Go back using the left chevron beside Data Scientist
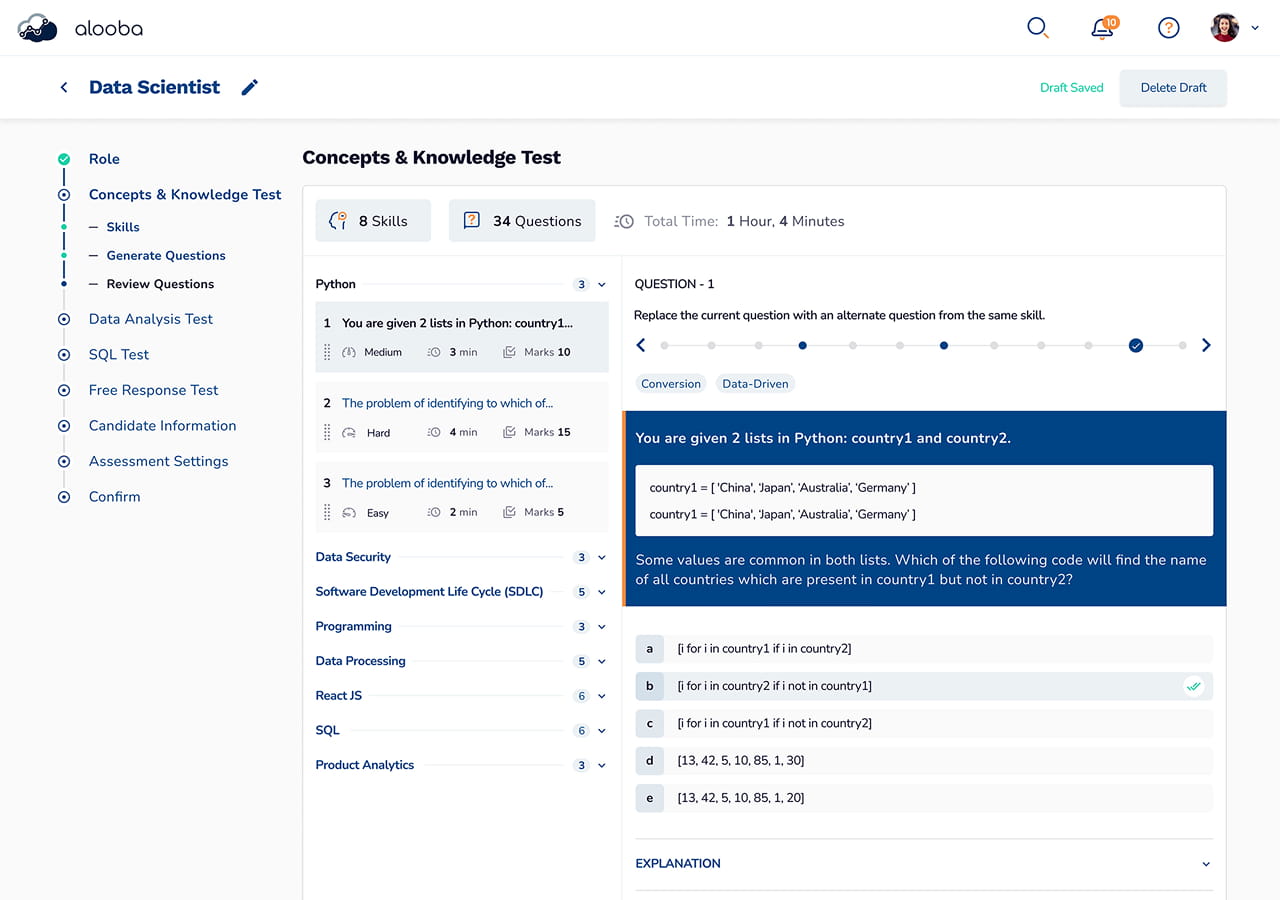The image size is (1280, 900). tap(64, 87)
